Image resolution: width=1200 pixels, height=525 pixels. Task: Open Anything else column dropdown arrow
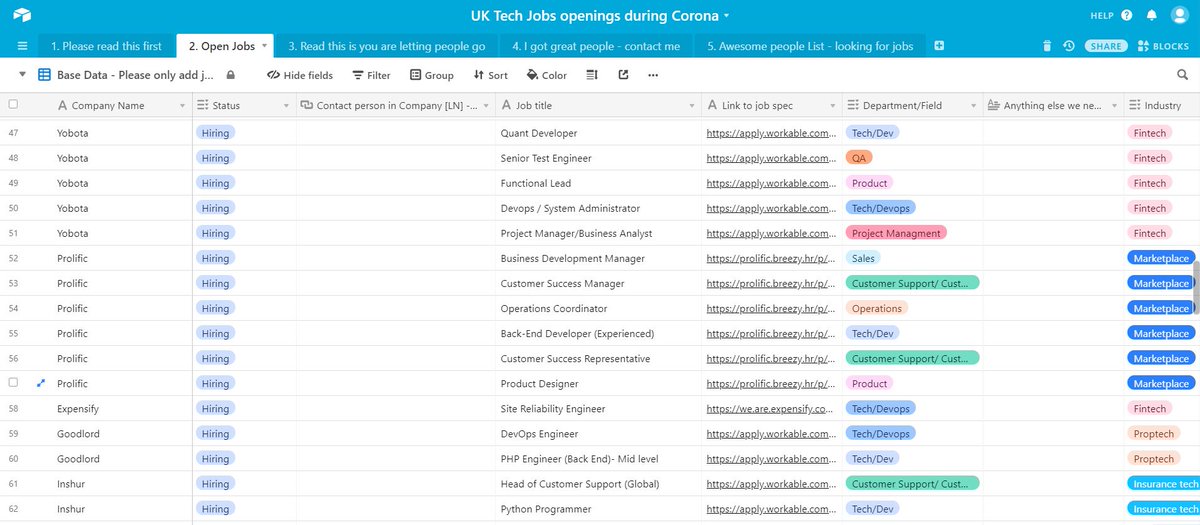tap(1114, 105)
